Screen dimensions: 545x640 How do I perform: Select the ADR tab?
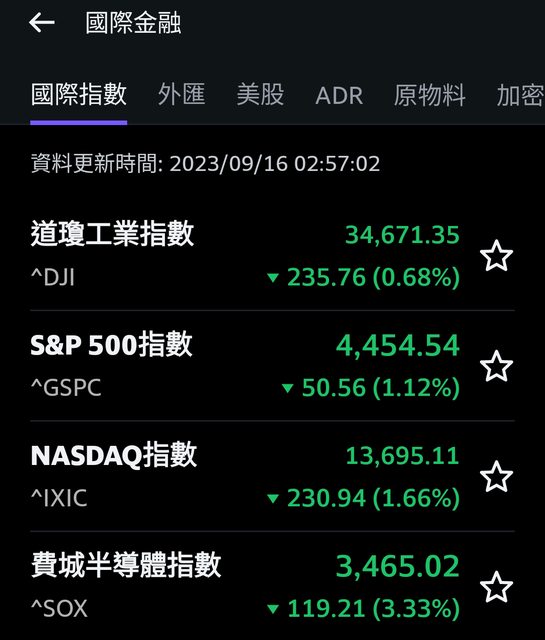pyautogui.click(x=339, y=96)
